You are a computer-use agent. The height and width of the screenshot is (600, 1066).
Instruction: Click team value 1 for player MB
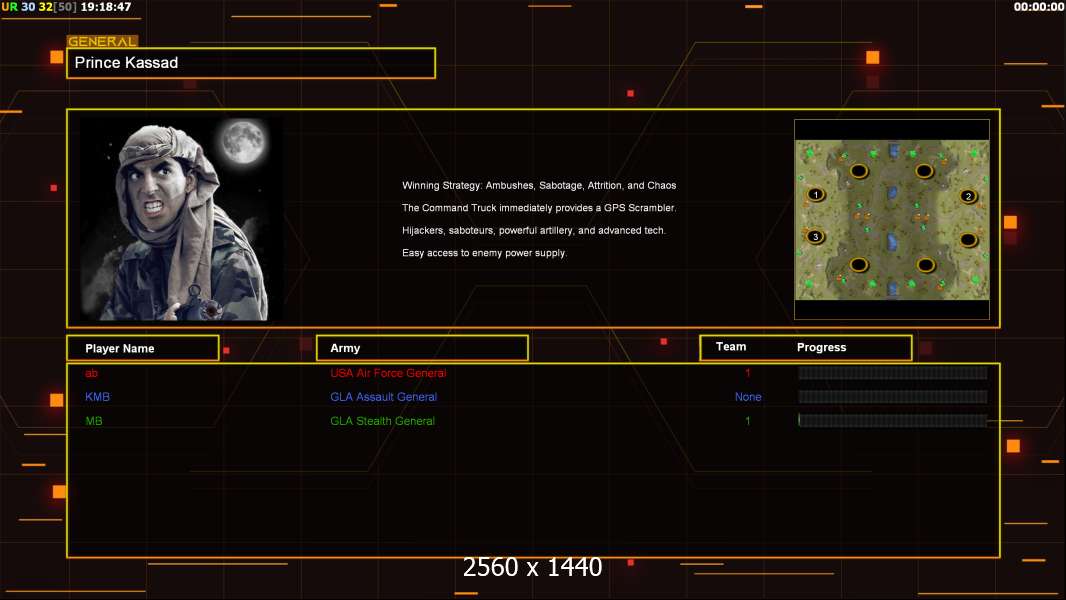pyautogui.click(x=748, y=421)
